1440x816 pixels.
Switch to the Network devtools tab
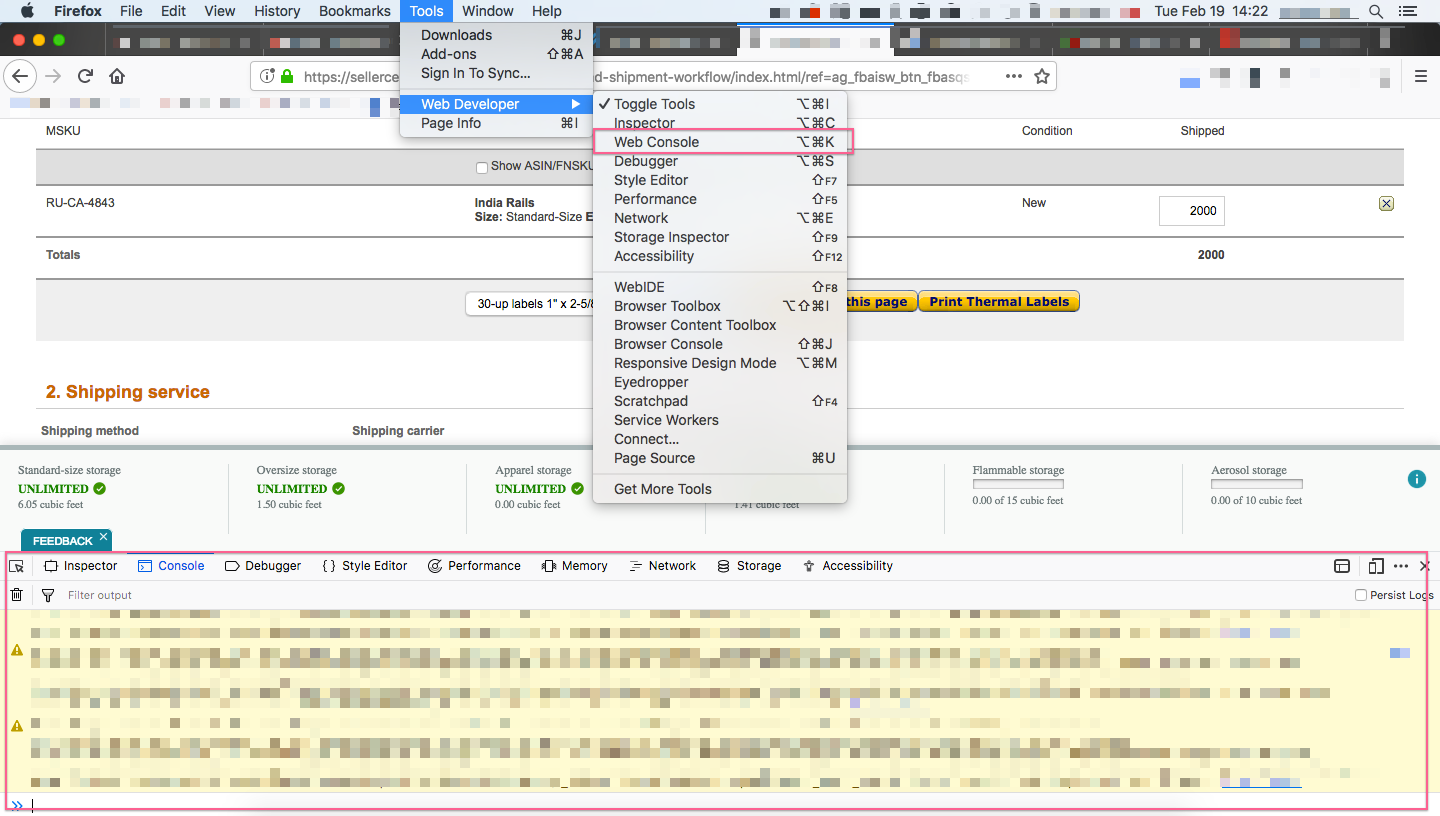coord(663,566)
